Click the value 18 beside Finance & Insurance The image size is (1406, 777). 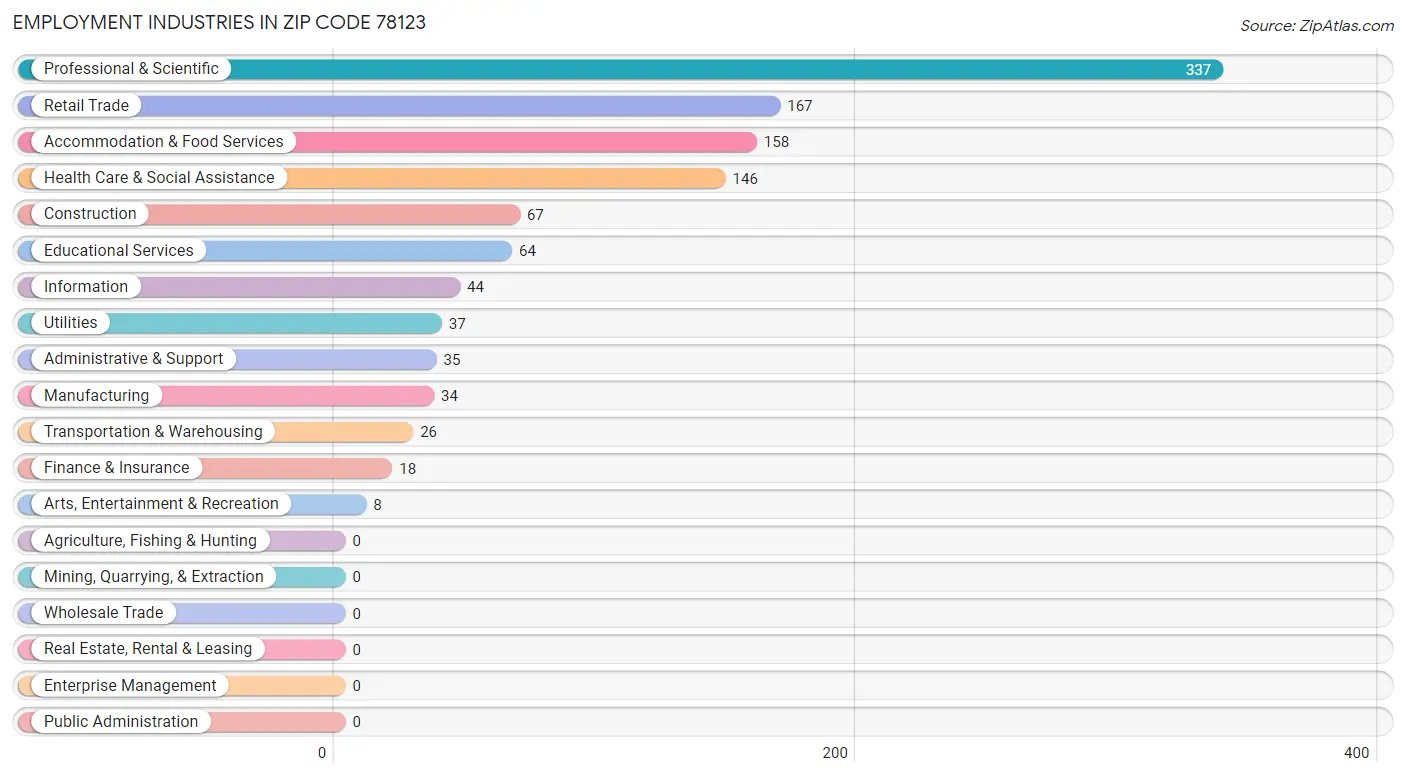(407, 468)
